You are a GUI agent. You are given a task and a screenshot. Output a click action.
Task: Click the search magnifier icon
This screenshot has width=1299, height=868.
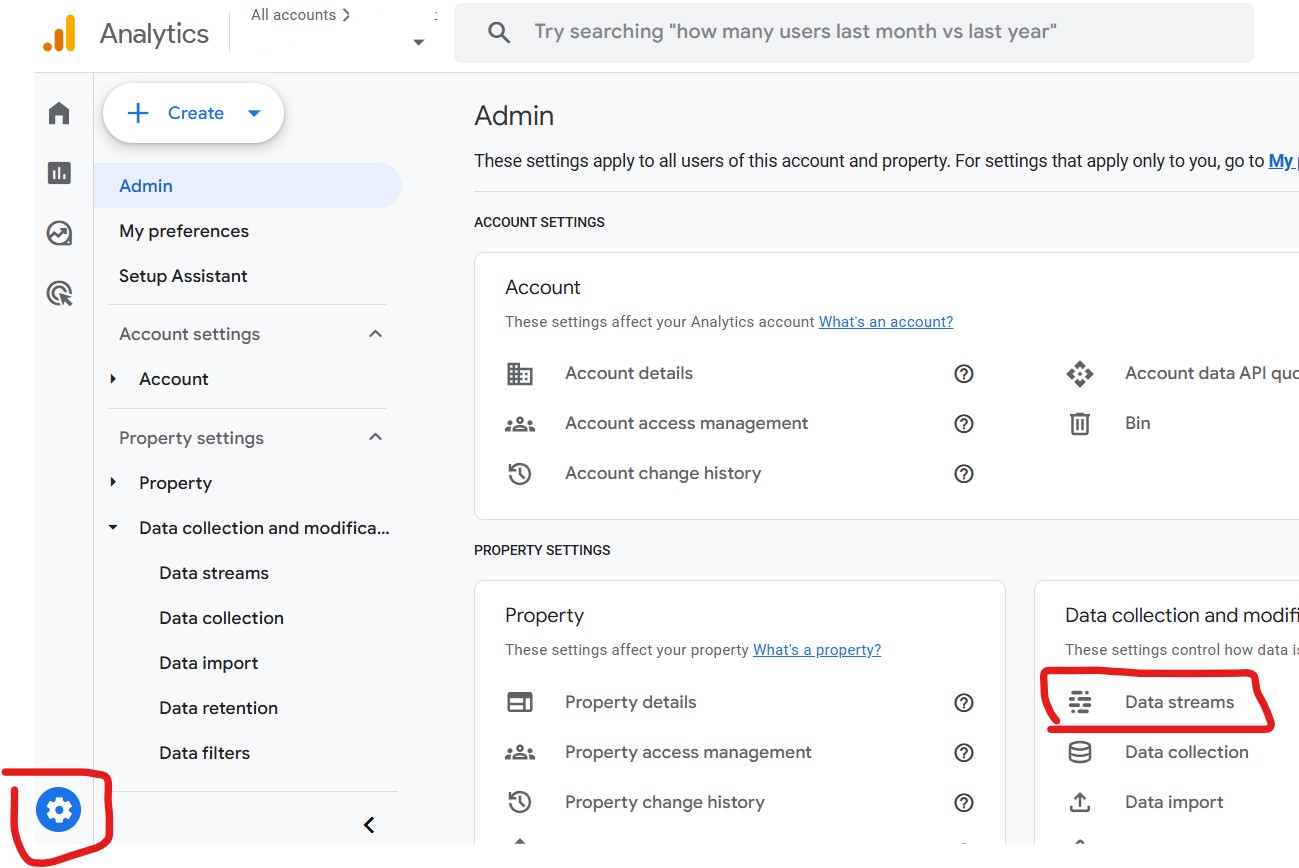pos(499,32)
